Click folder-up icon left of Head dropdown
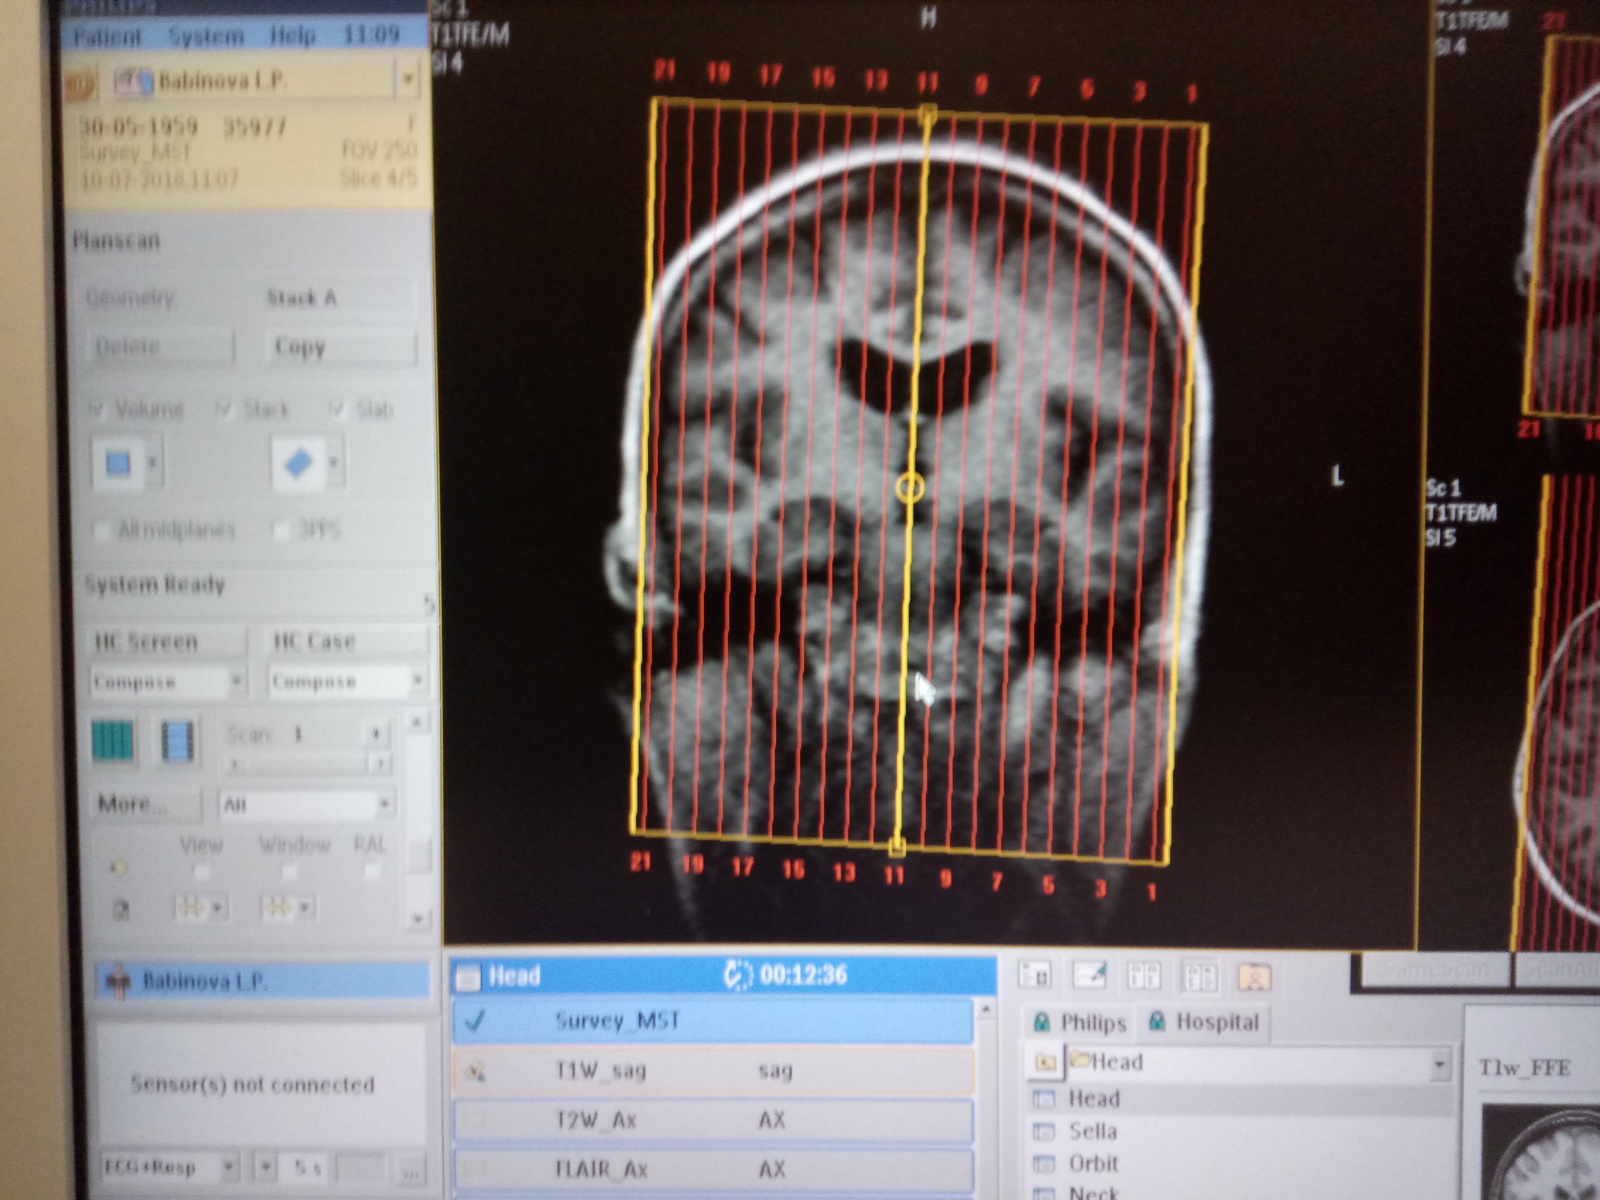Viewport: 1600px width, 1200px height. (x=1045, y=1062)
